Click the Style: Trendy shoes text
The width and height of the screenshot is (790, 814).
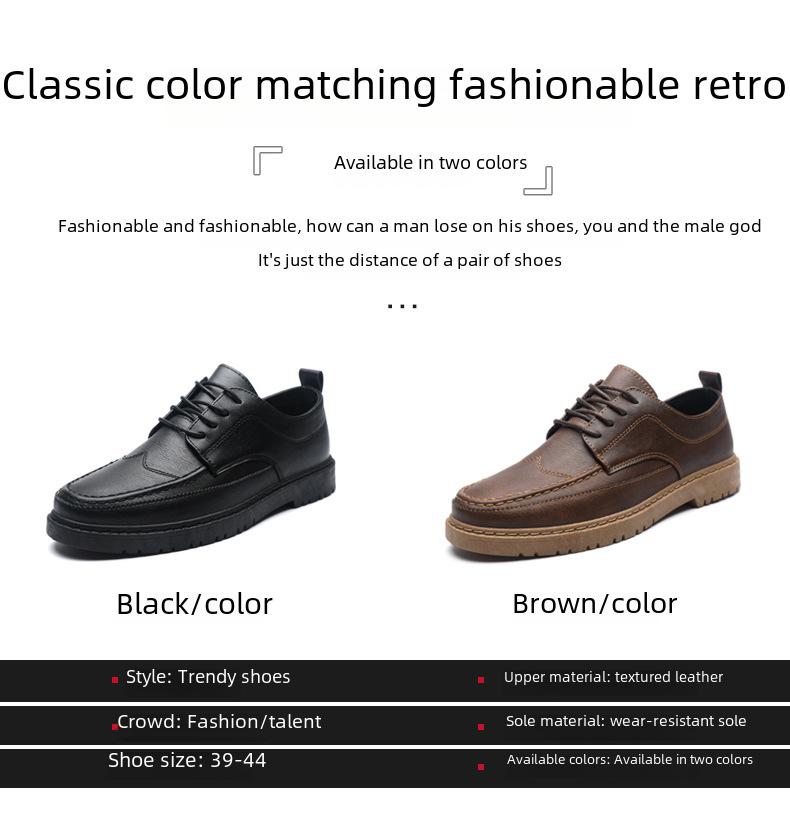[x=208, y=677]
